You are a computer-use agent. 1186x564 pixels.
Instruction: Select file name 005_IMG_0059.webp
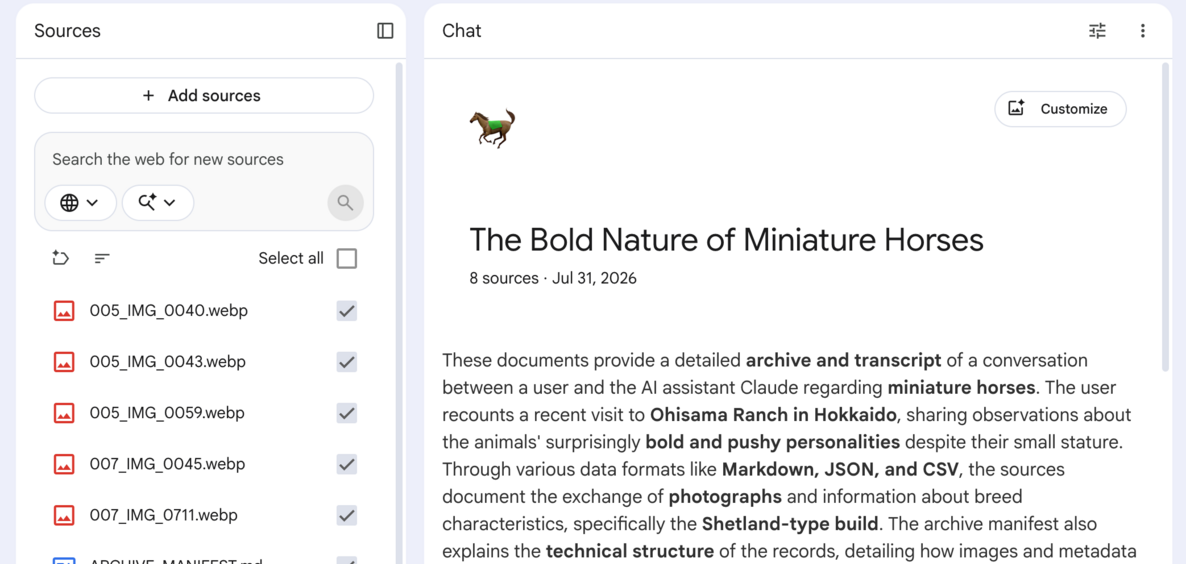pos(168,414)
